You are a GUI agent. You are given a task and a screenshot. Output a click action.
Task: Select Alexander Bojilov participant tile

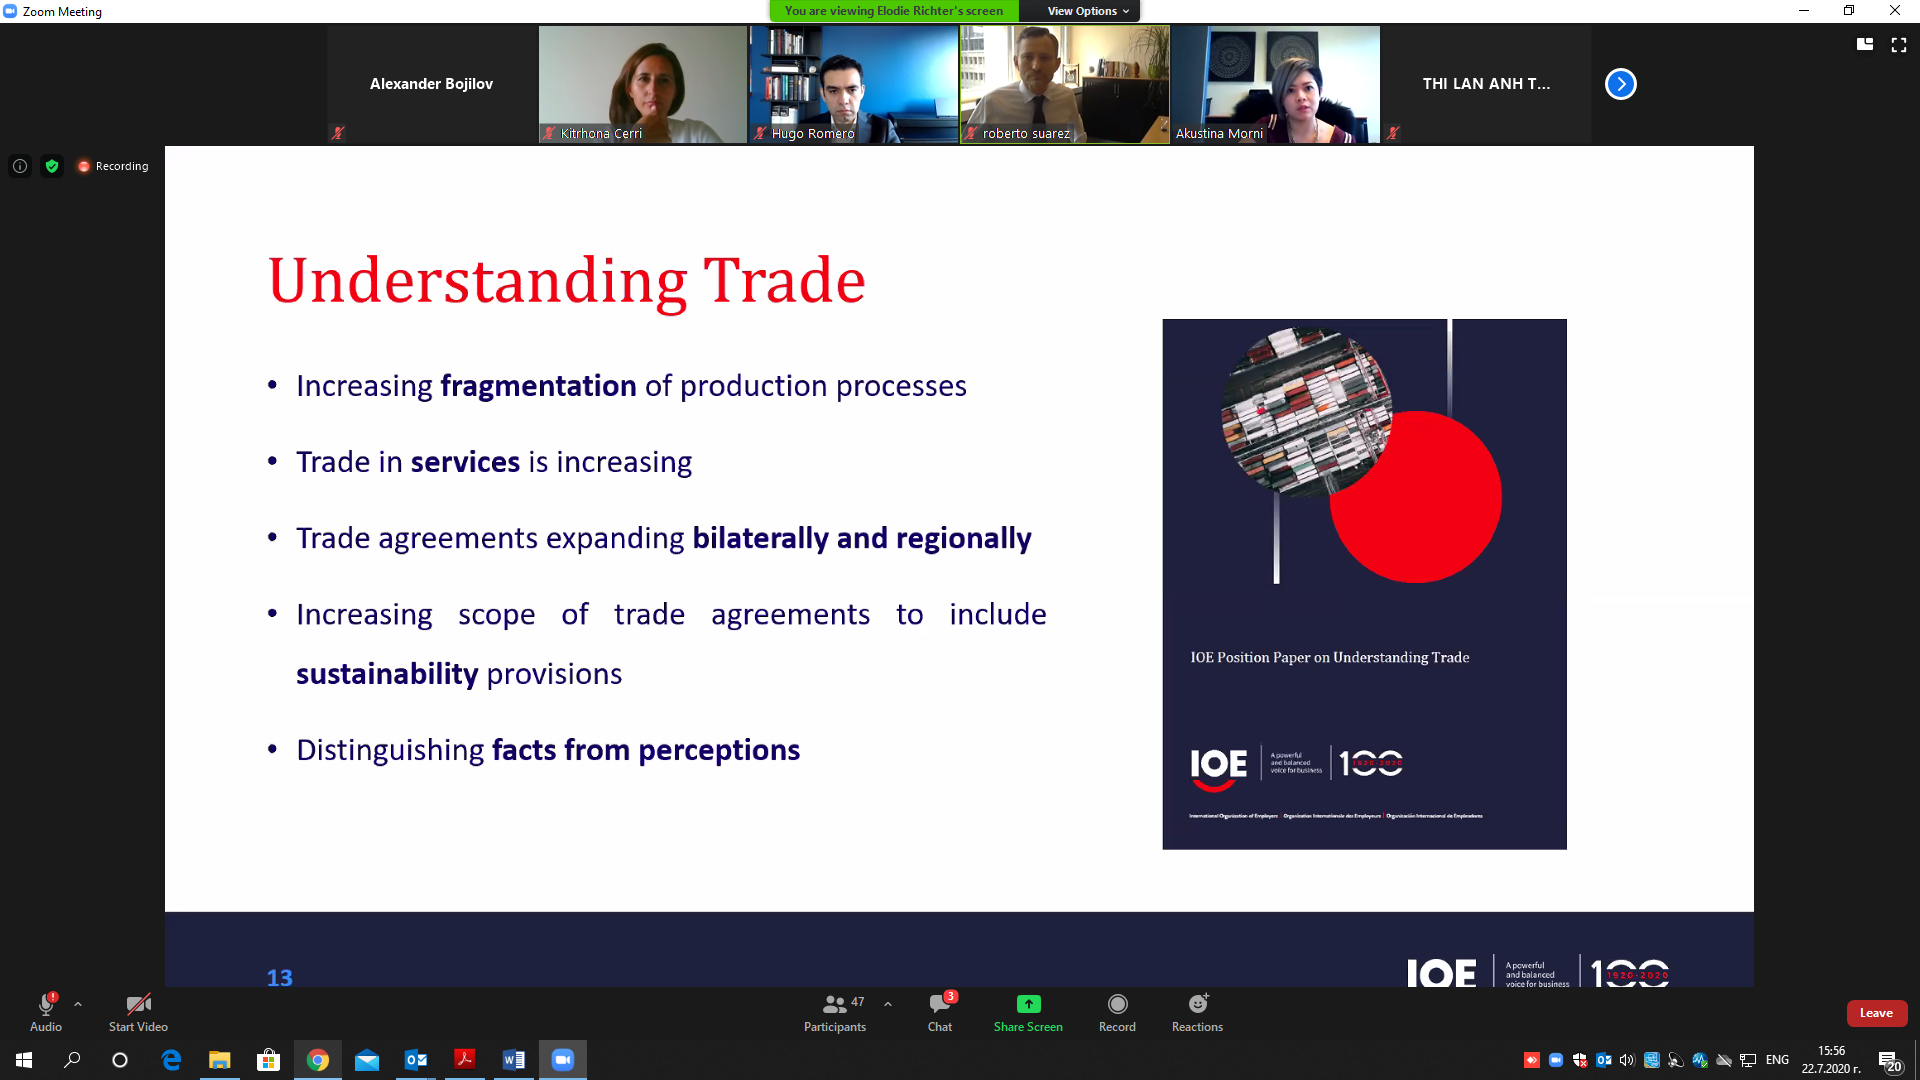[x=431, y=84]
